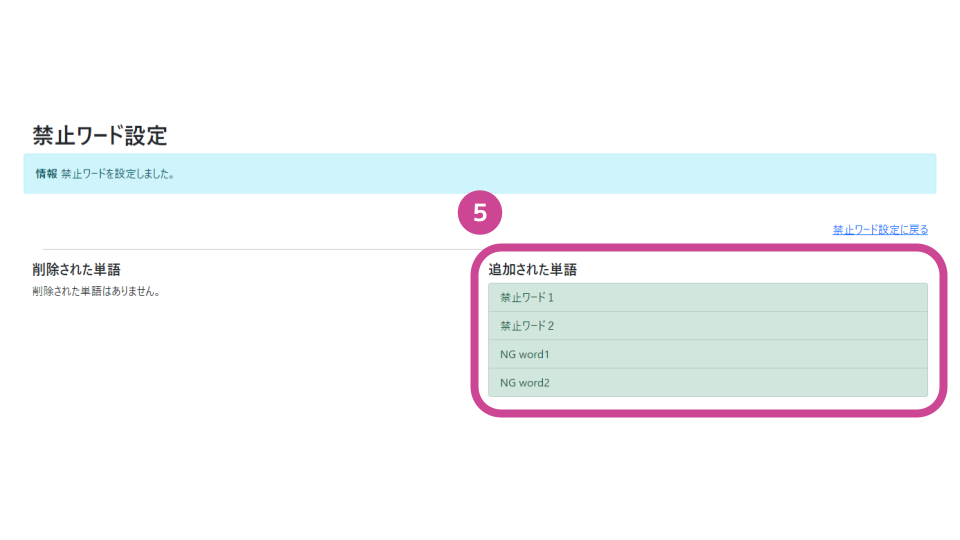Click the 禁止ワード設定 page heading

tap(100, 135)
